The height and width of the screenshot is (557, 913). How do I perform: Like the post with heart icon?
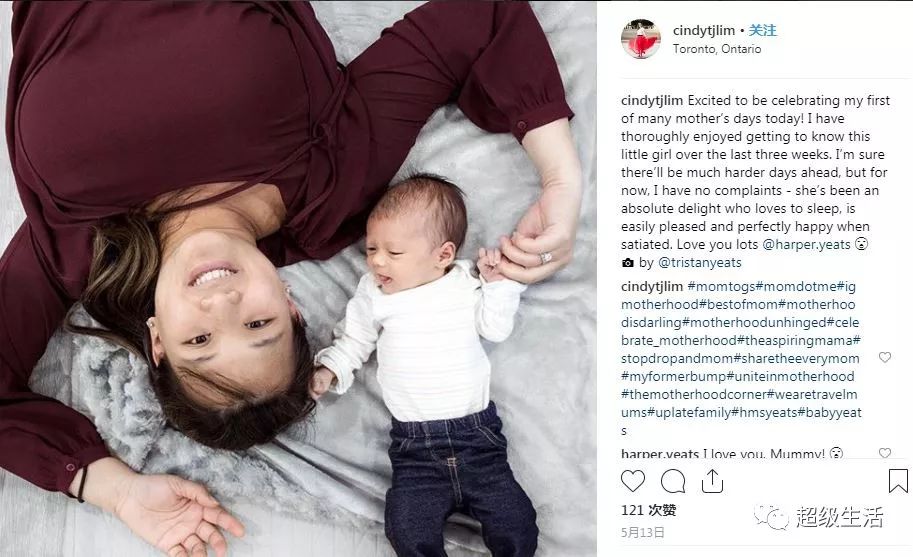[633, 481]
